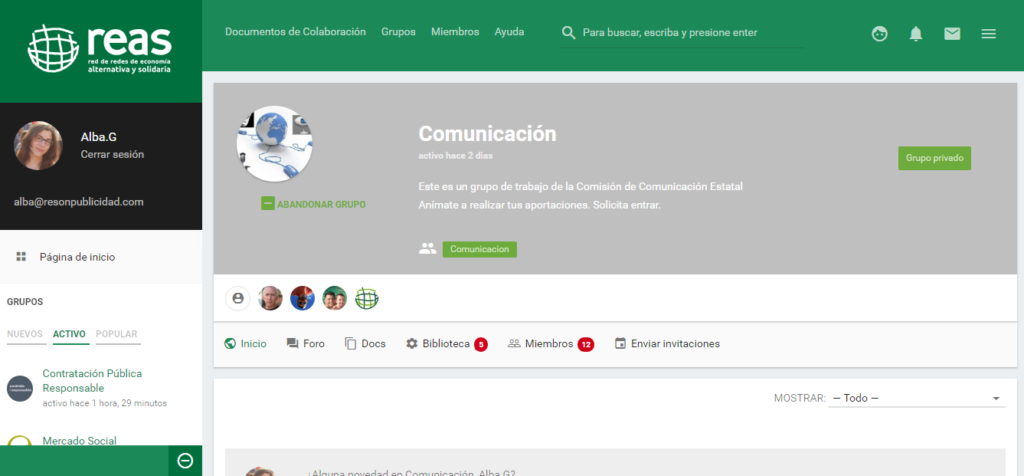Click the search magnifier icon
This screenshot has height=476, width=1024.
[569, 33]
